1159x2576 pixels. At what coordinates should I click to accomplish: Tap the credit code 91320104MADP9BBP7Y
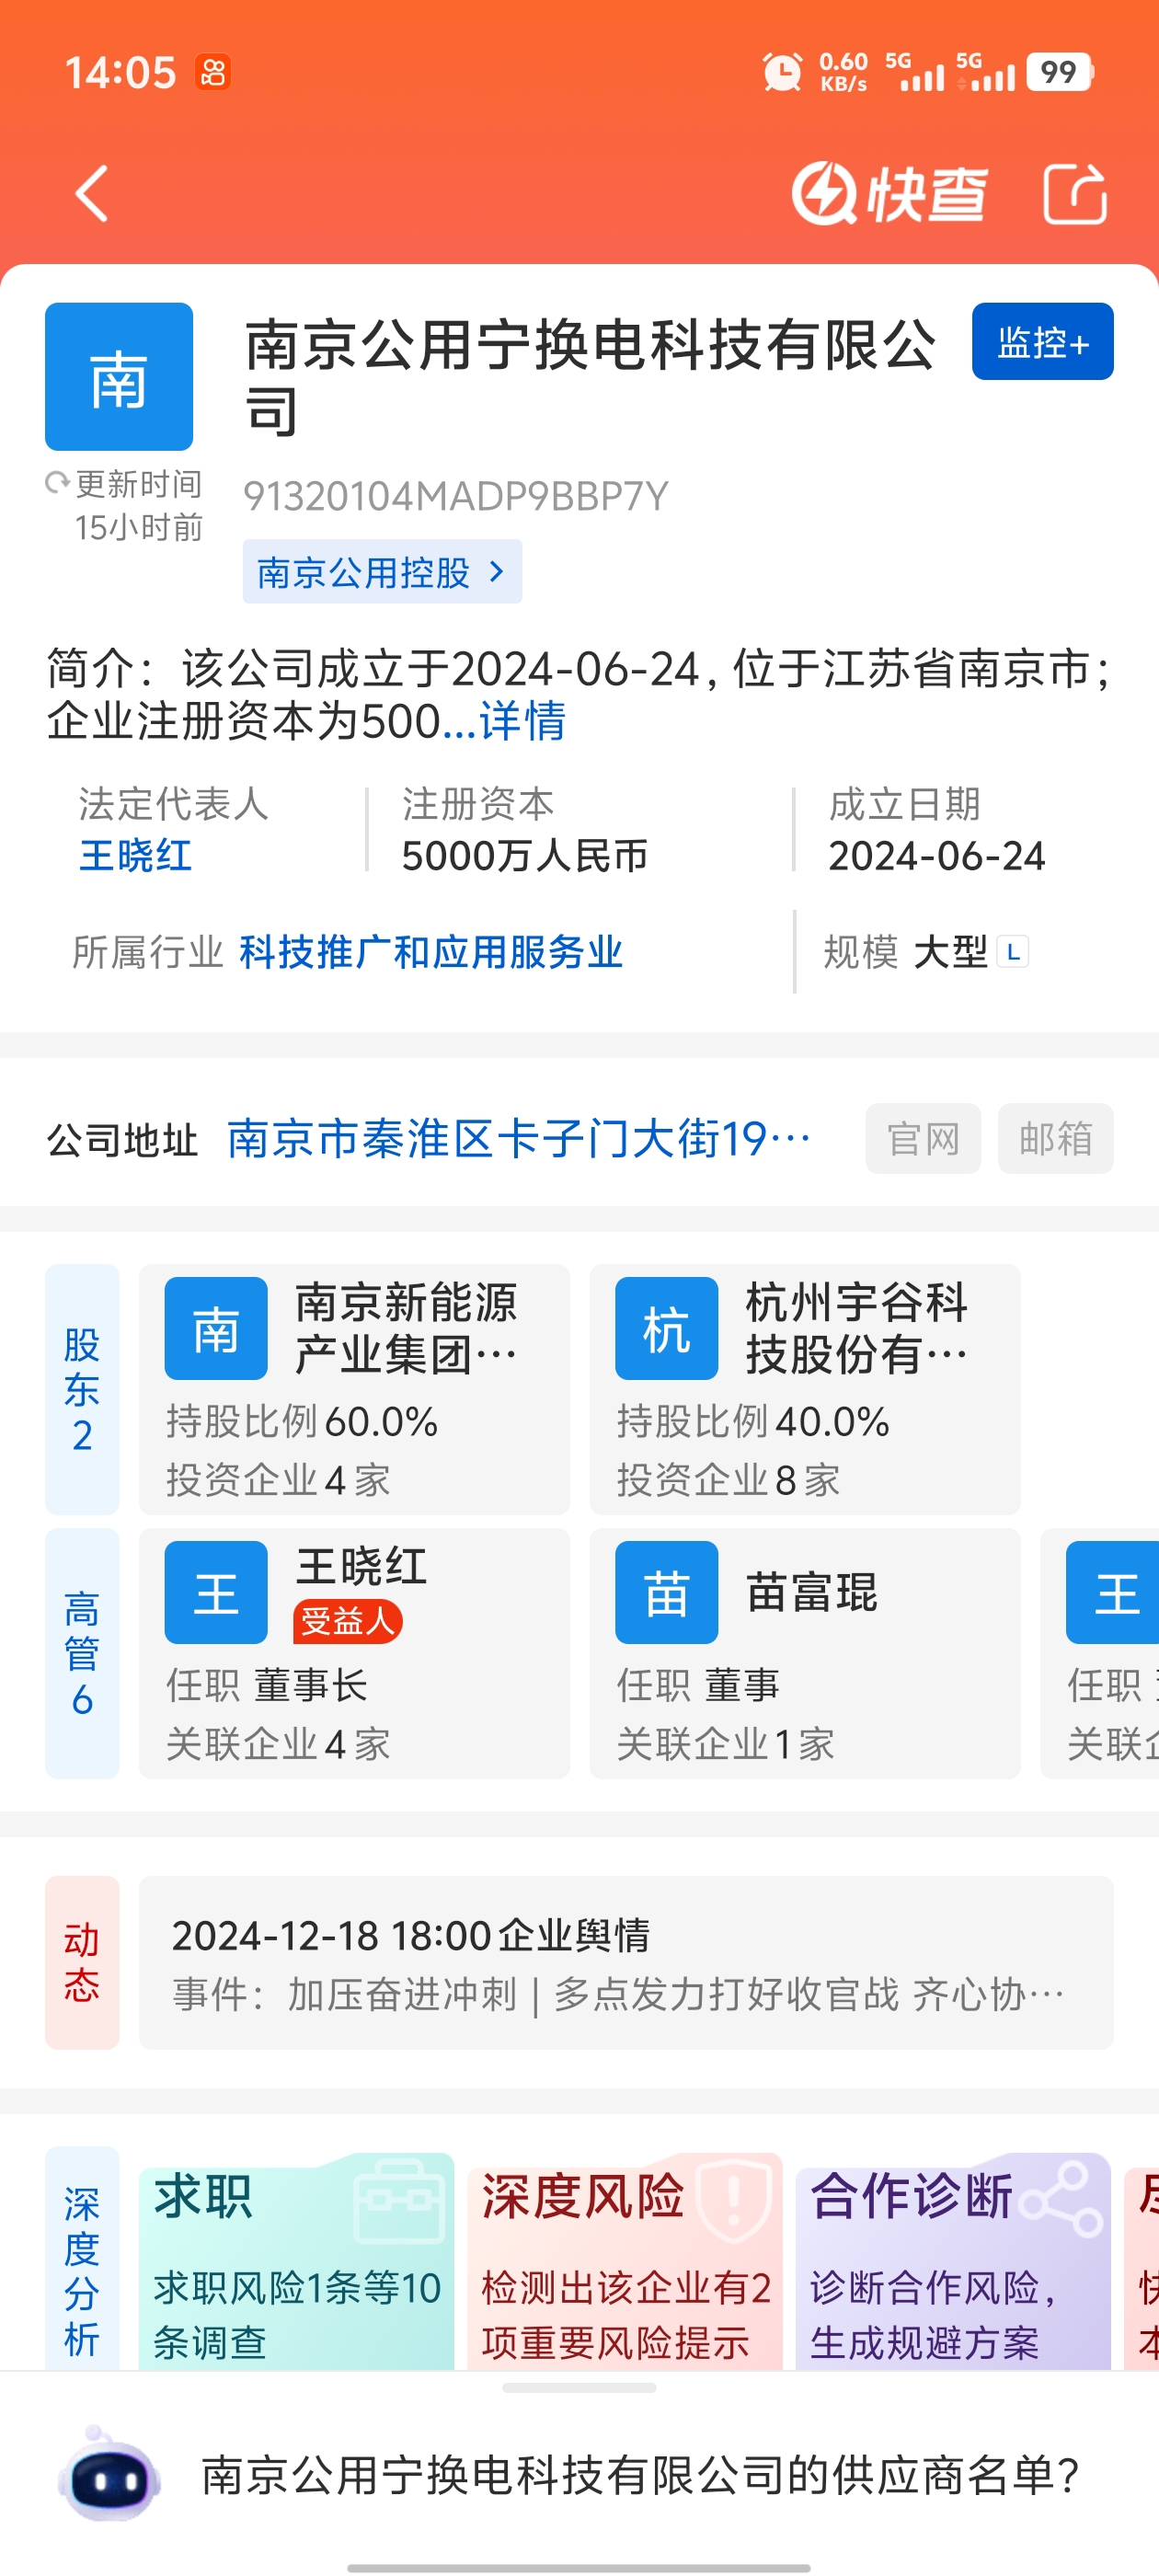(456, 496)
